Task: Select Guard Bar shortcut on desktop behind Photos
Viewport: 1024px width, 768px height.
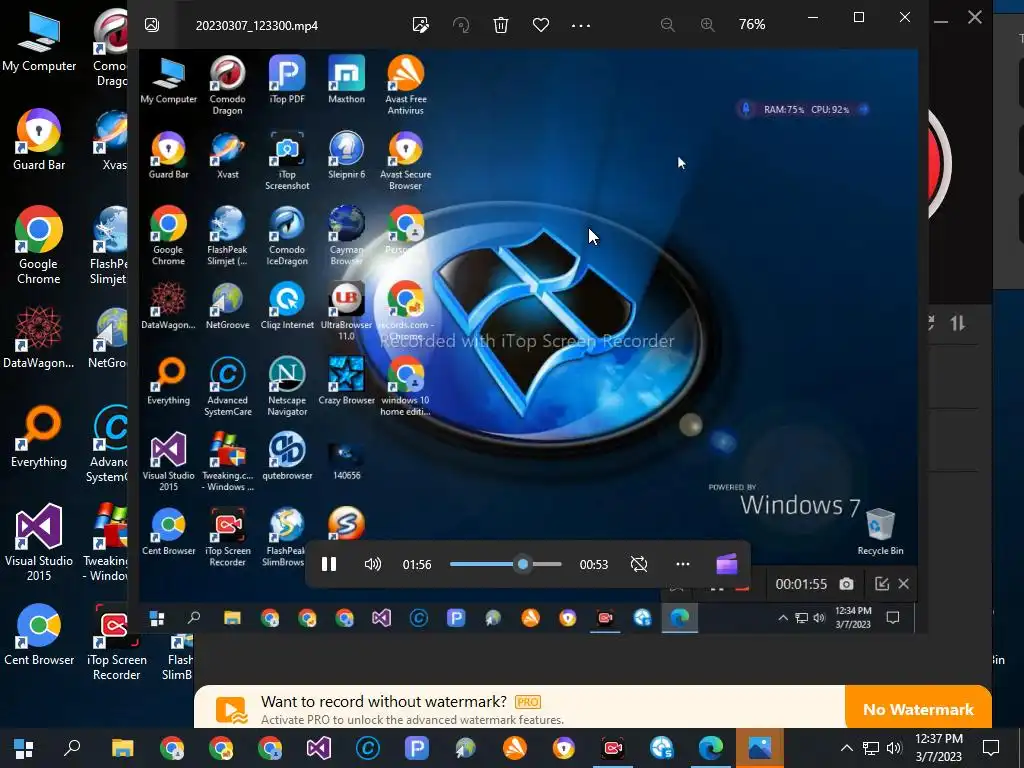Action: click(x=39, y=139)
